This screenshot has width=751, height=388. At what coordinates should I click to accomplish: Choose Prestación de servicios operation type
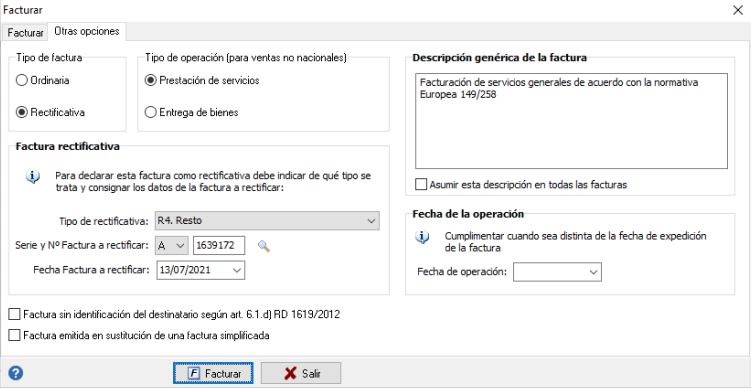tap(202, 80)
